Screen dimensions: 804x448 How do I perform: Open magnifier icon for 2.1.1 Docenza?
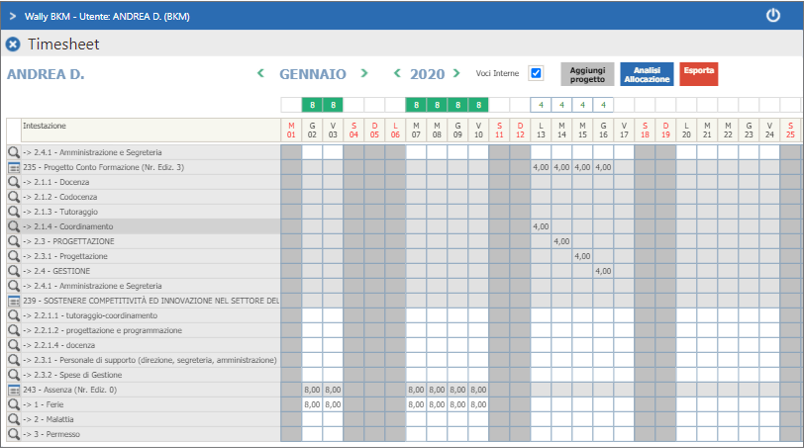(14, 182)
